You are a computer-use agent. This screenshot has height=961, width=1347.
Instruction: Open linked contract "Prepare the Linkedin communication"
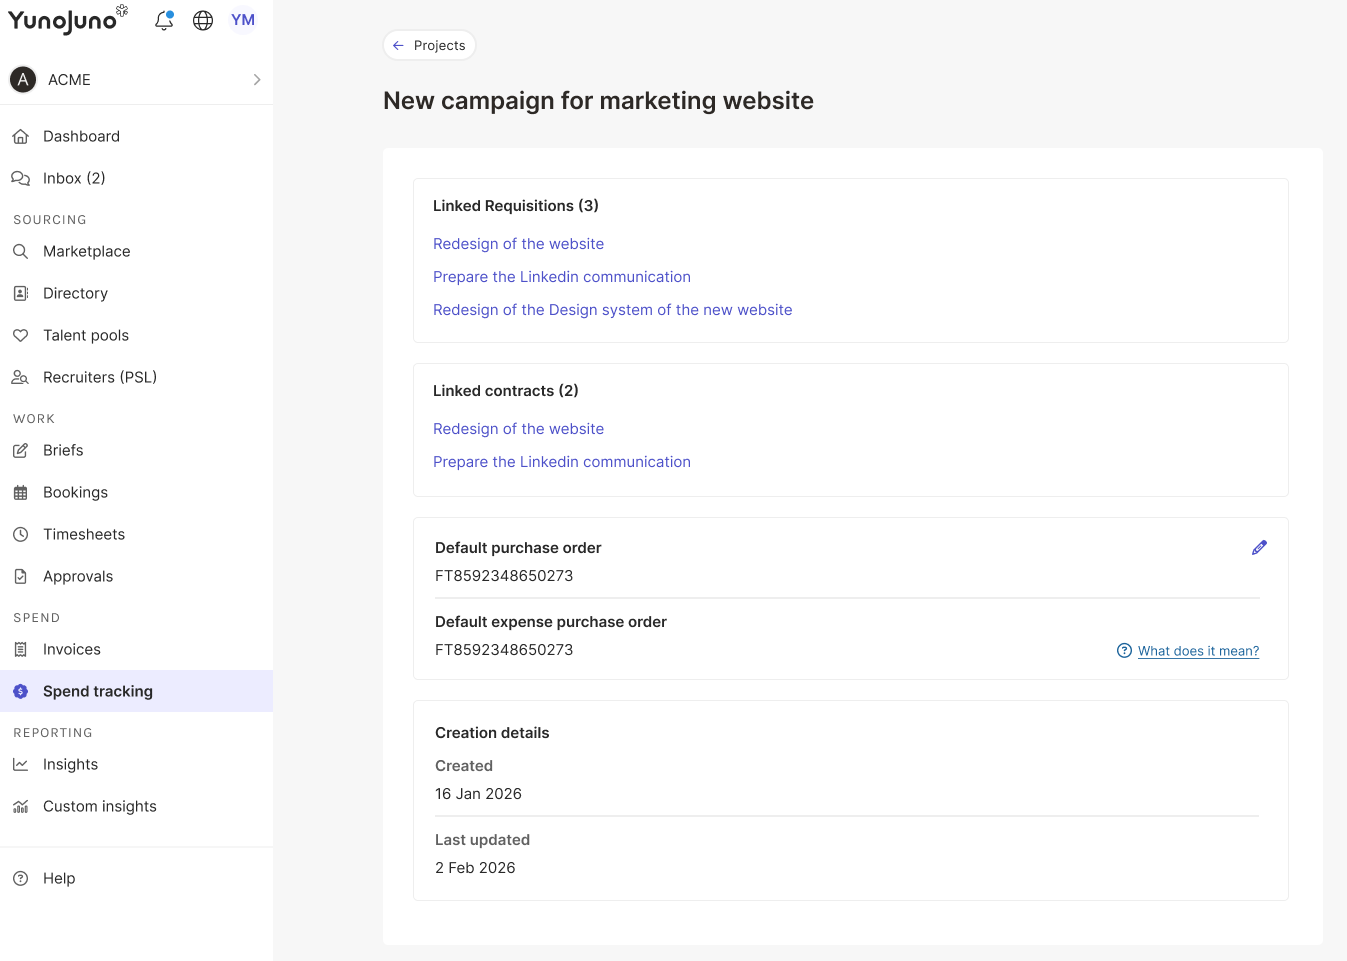(x=561, y=462)
